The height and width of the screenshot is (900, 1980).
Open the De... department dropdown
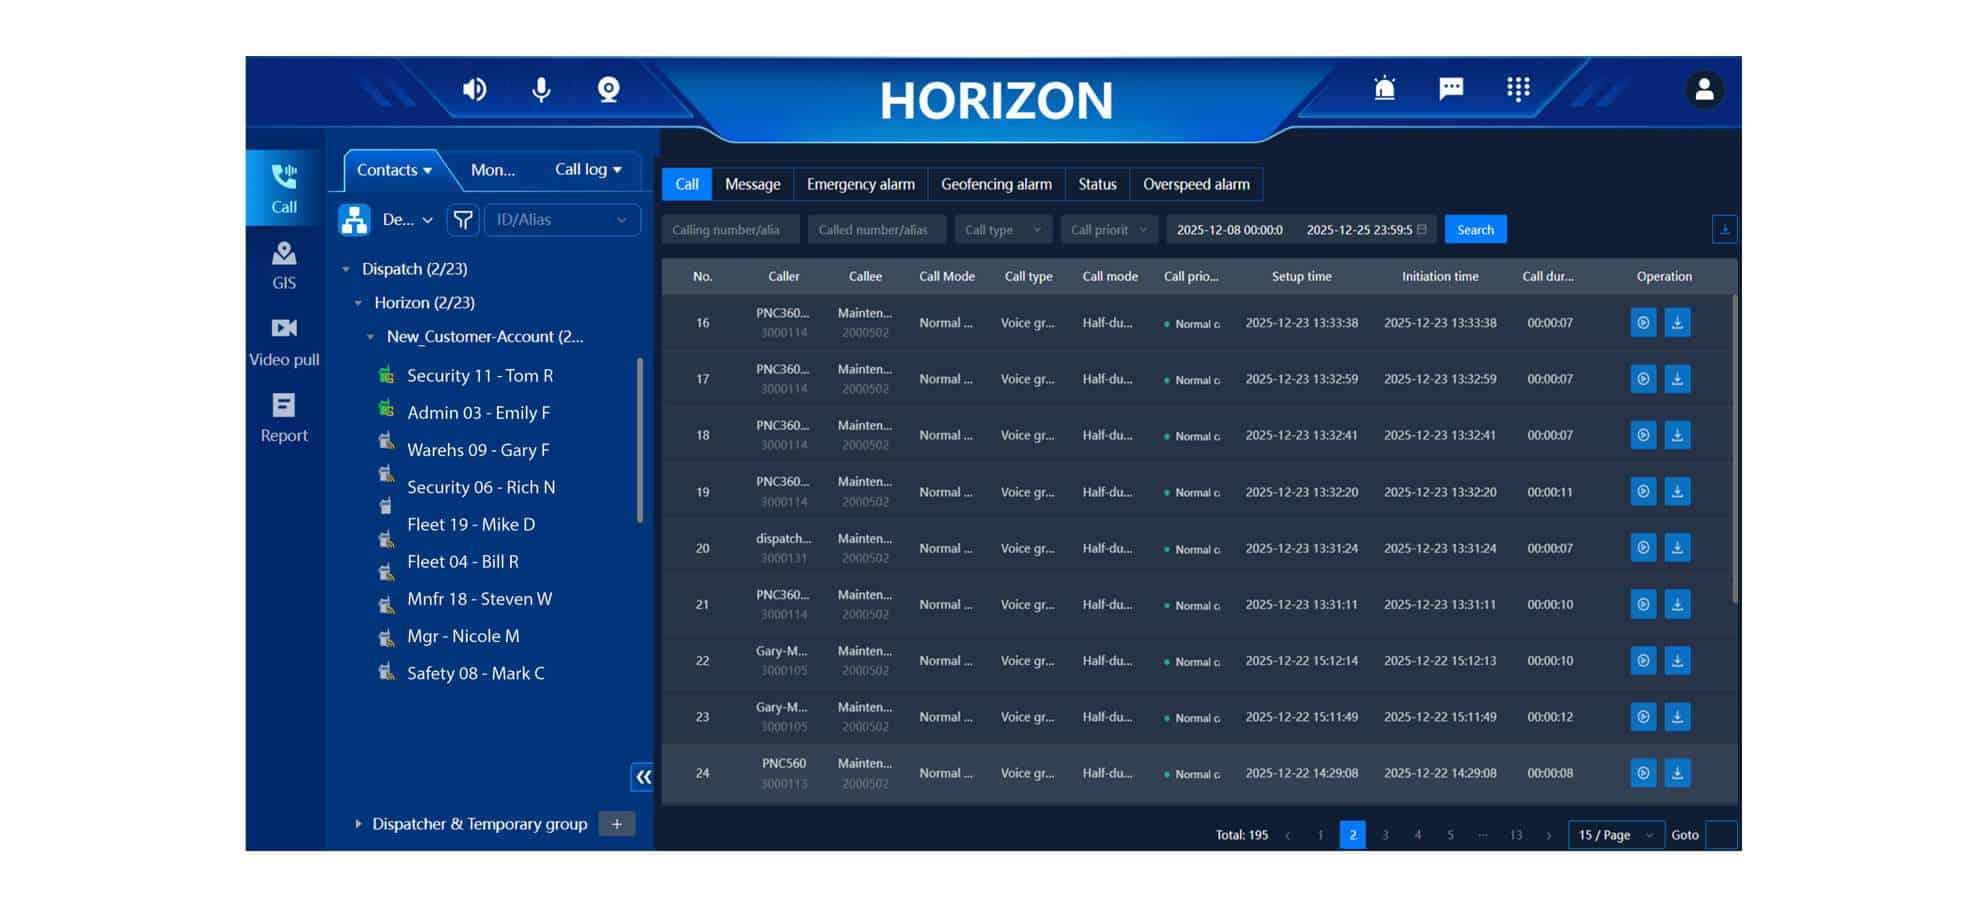click(x=407, y=220)
